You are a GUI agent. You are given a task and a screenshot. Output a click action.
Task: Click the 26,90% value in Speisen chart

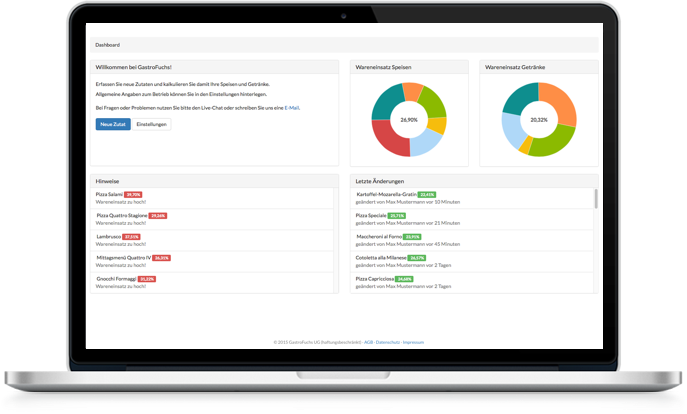tap(409, 120)
